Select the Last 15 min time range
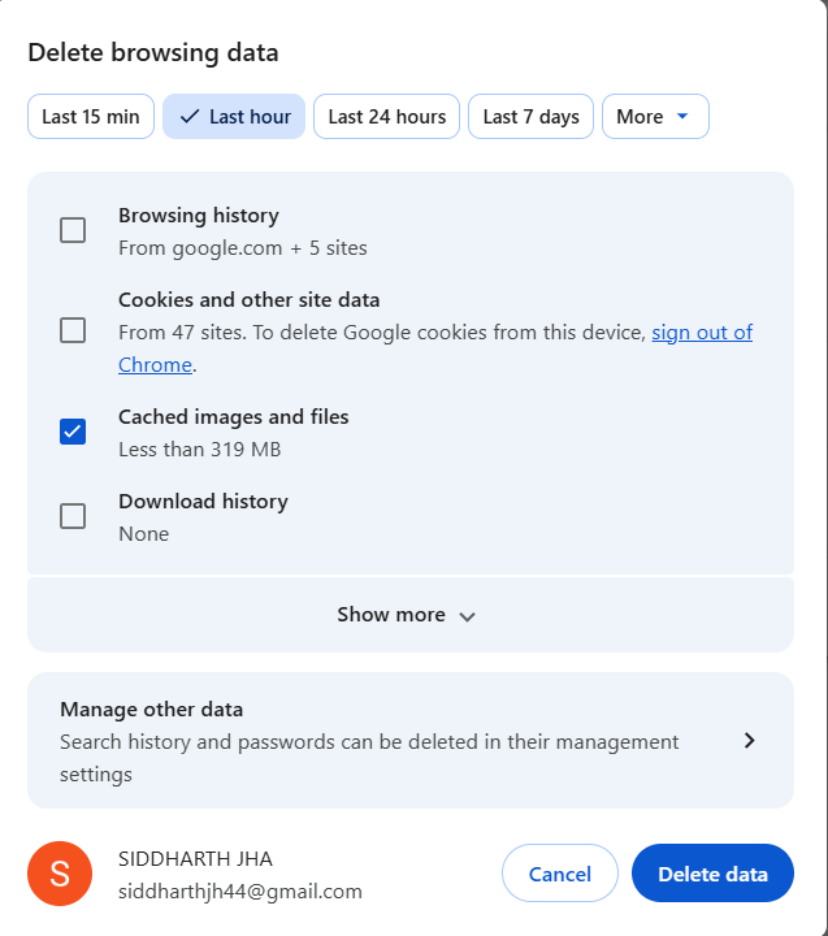The image size is (828, 936). [x=90, y=117]
